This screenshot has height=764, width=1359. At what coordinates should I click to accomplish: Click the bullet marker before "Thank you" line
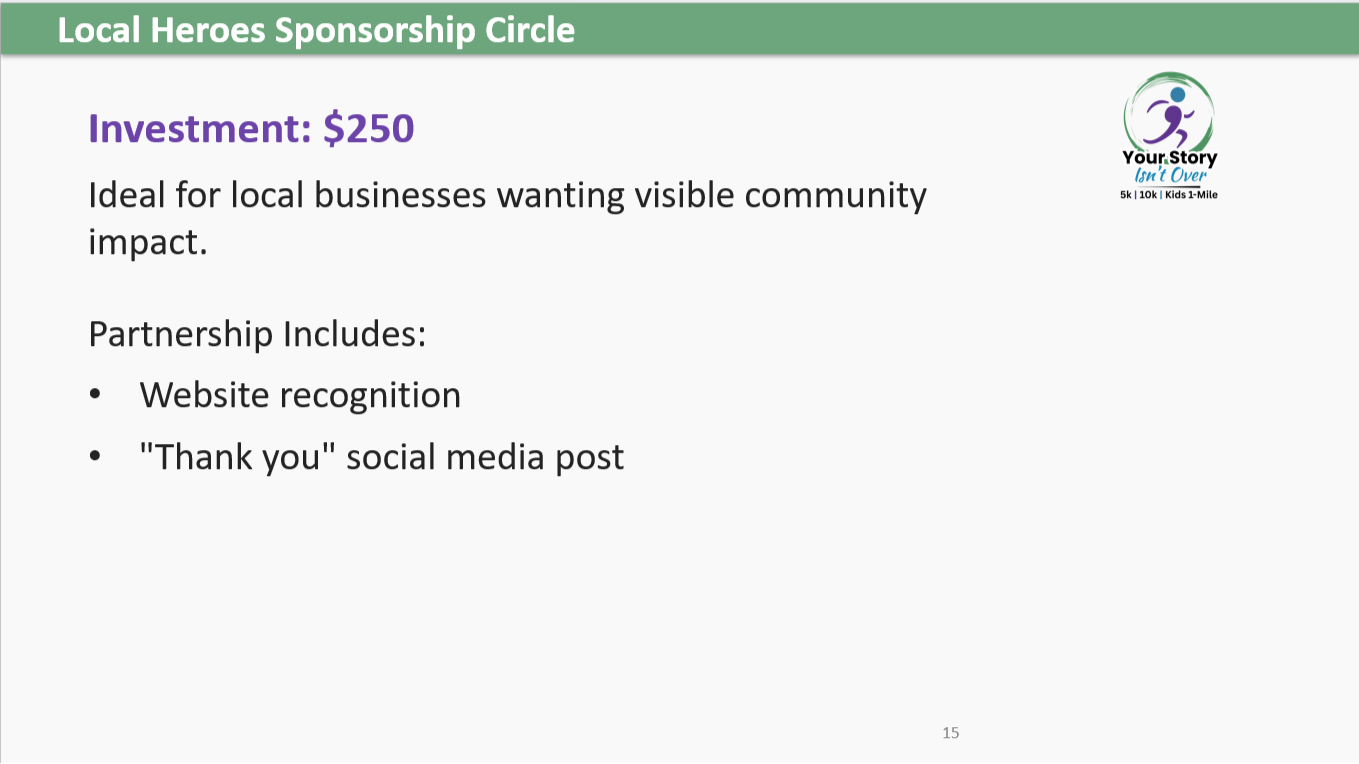click(x=95, y=457)
